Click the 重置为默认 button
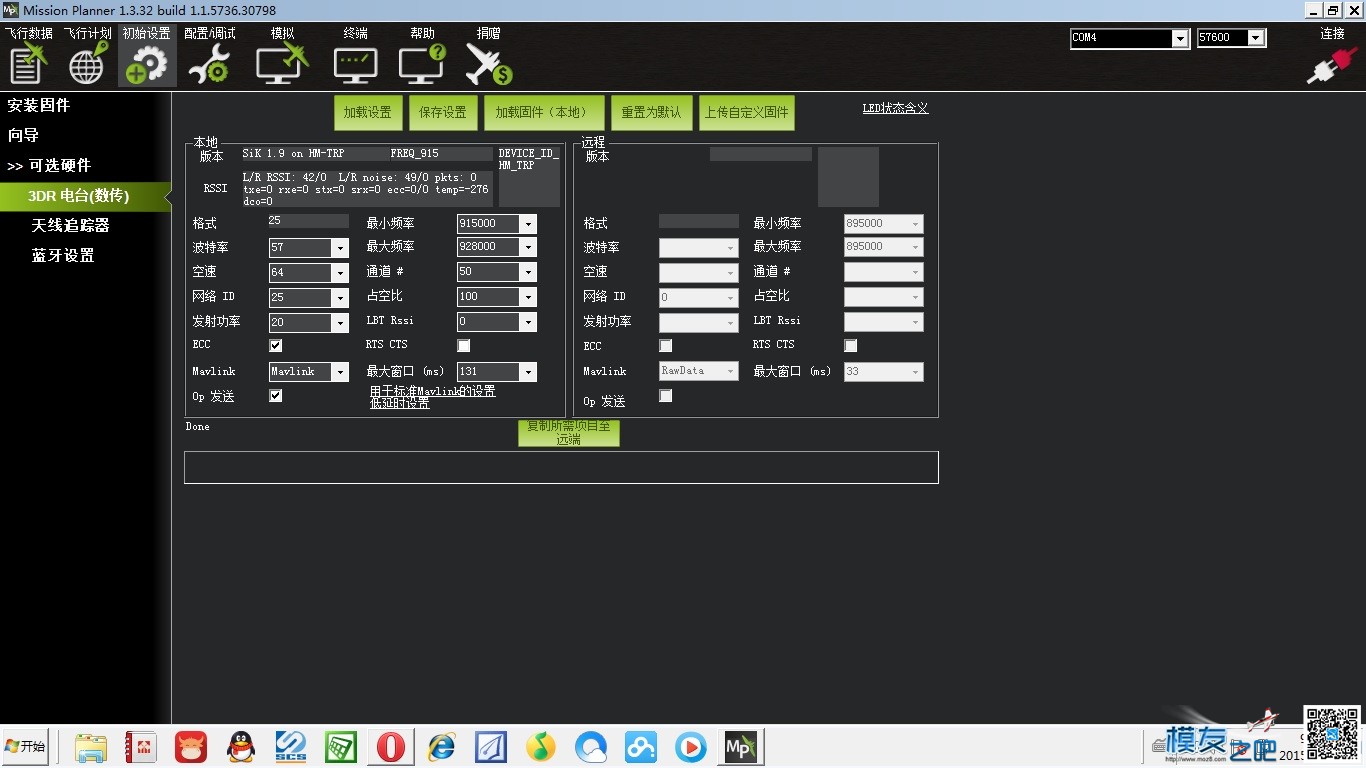 tap(652, 113)
